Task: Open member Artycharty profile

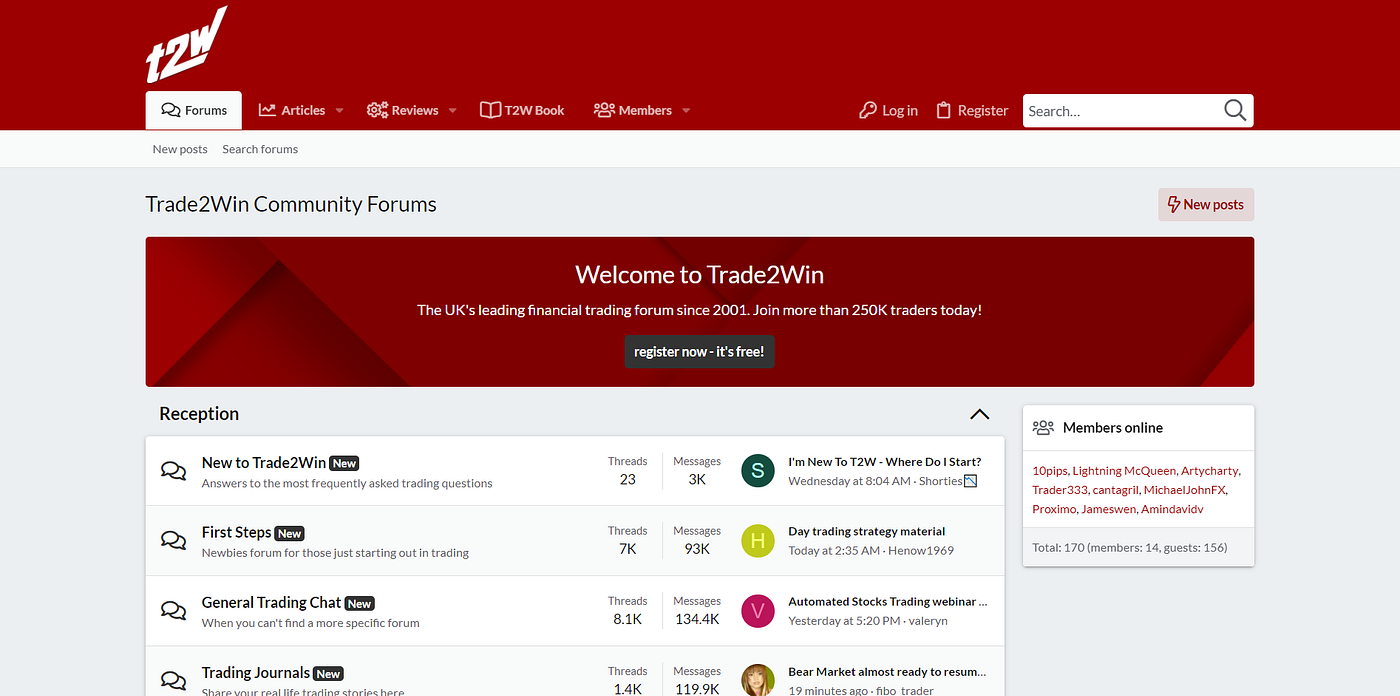Action: pos(1210,471)
